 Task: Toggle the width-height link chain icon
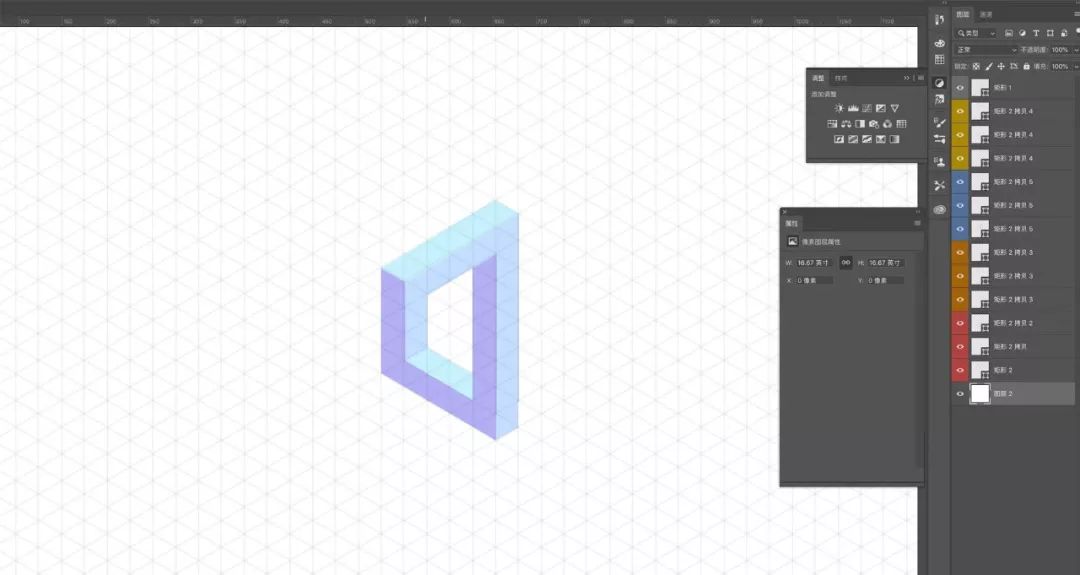845,262
